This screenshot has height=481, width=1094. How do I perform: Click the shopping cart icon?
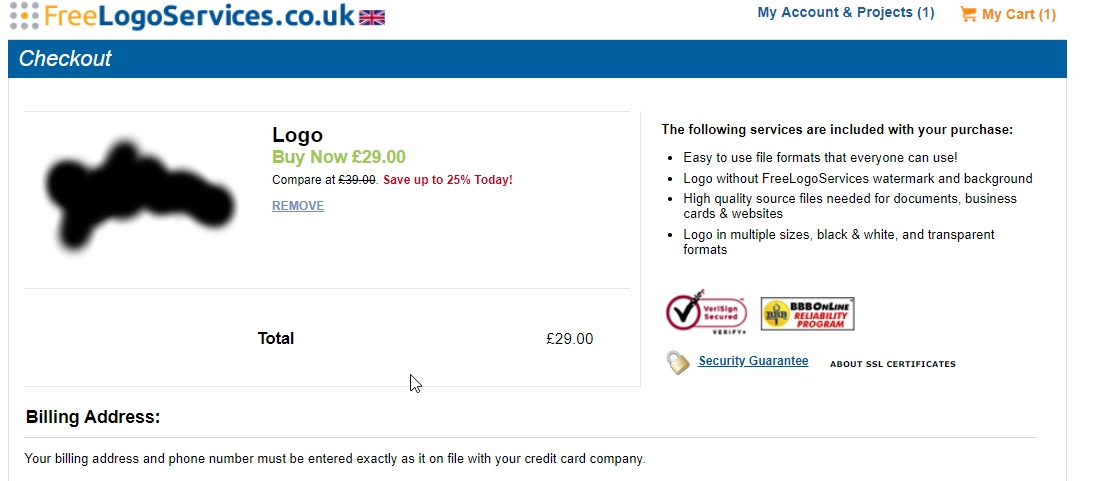(968, 14)
